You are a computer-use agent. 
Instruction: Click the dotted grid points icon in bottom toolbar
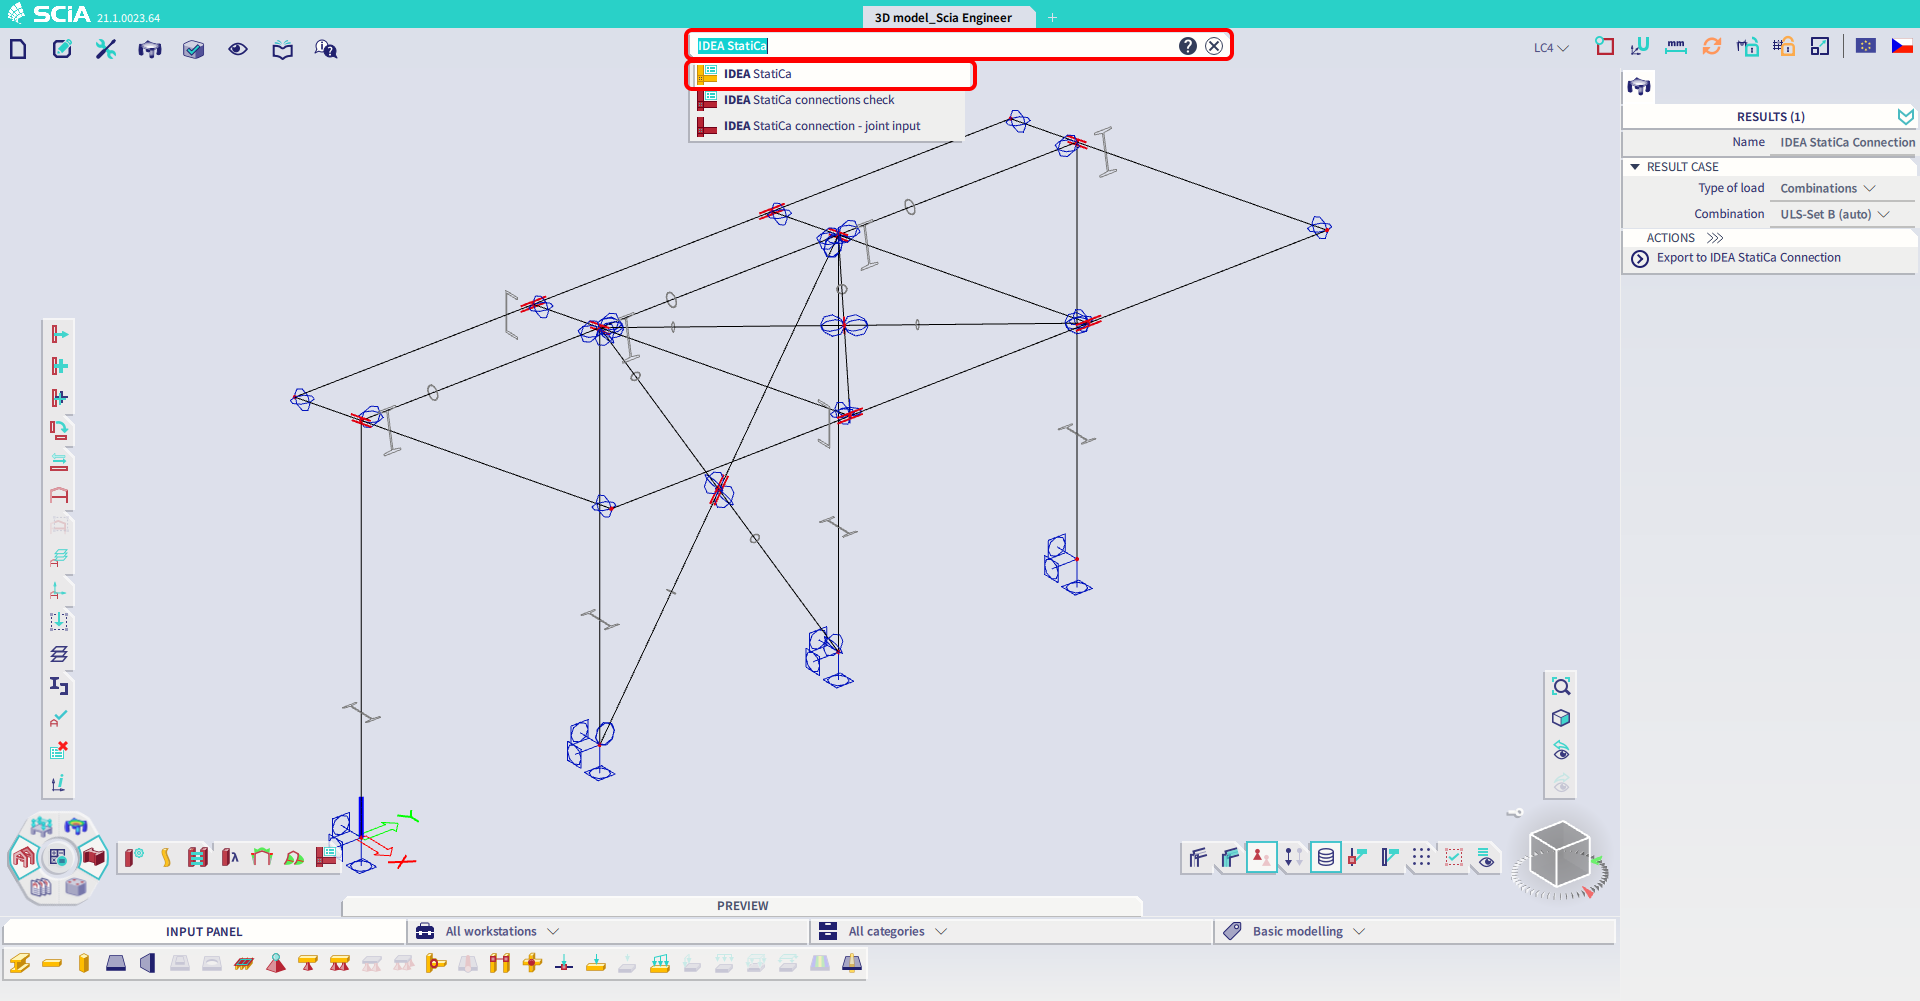point(1421,857)
